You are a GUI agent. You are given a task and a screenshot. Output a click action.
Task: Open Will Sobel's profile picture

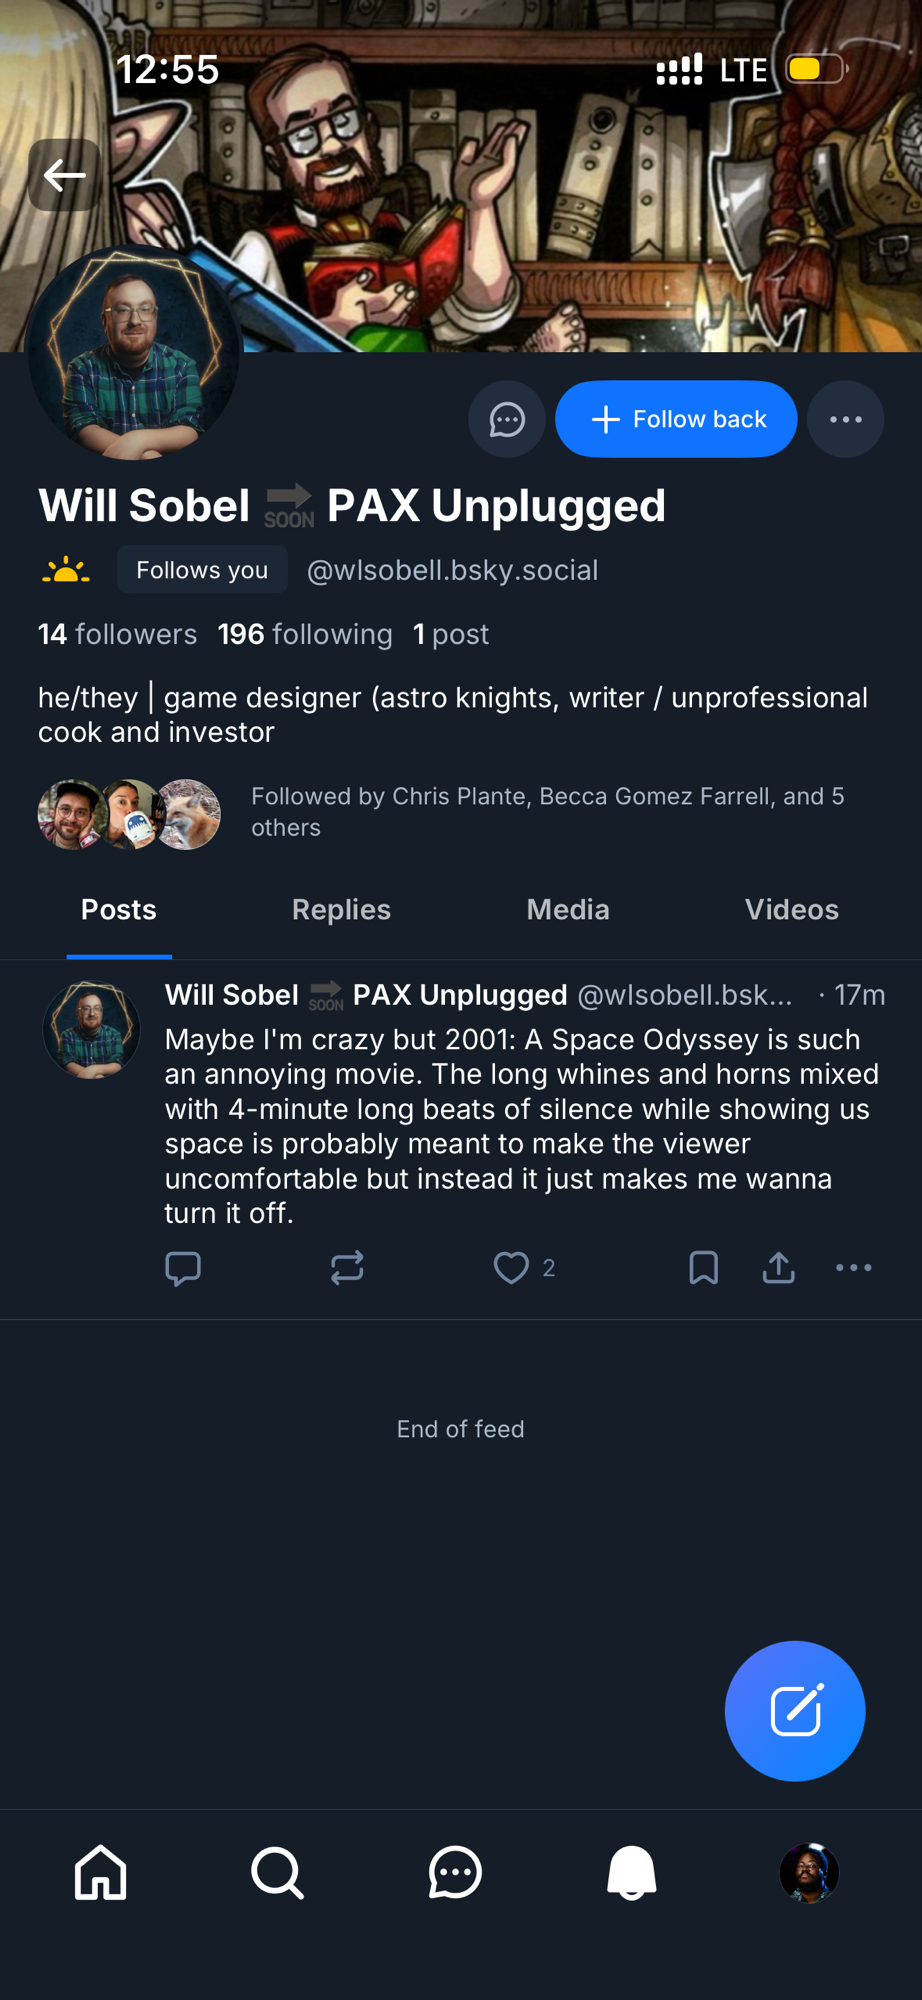pos(134,354)
